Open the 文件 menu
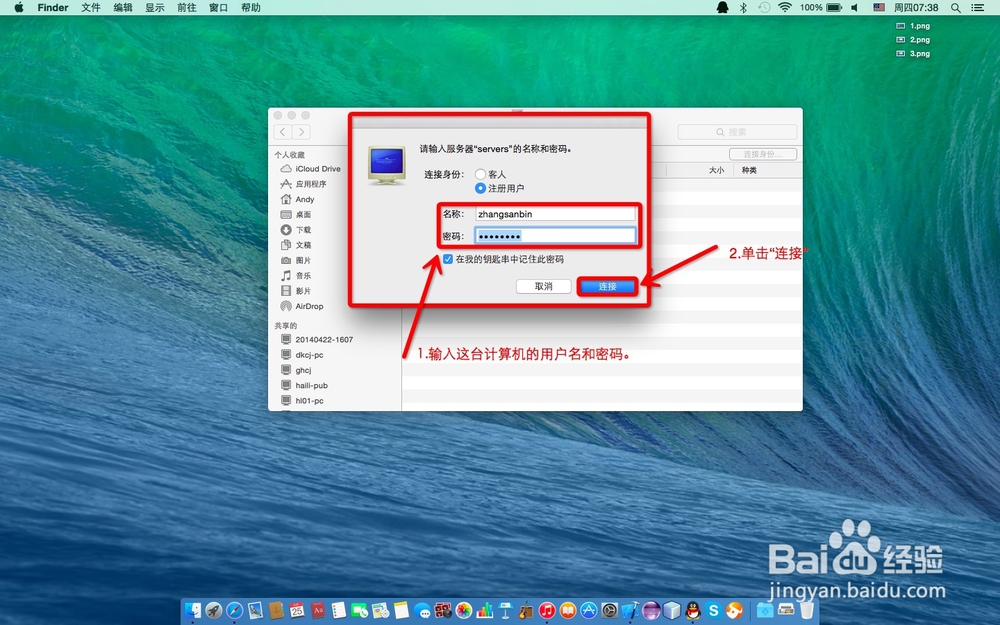 pos(91,8)
